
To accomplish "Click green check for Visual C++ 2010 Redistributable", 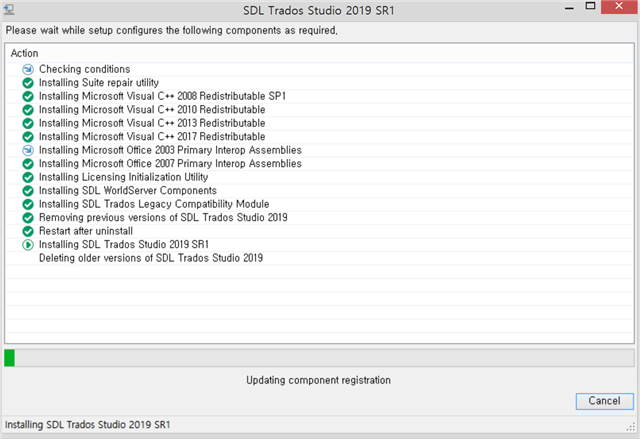I will [28, 110].
